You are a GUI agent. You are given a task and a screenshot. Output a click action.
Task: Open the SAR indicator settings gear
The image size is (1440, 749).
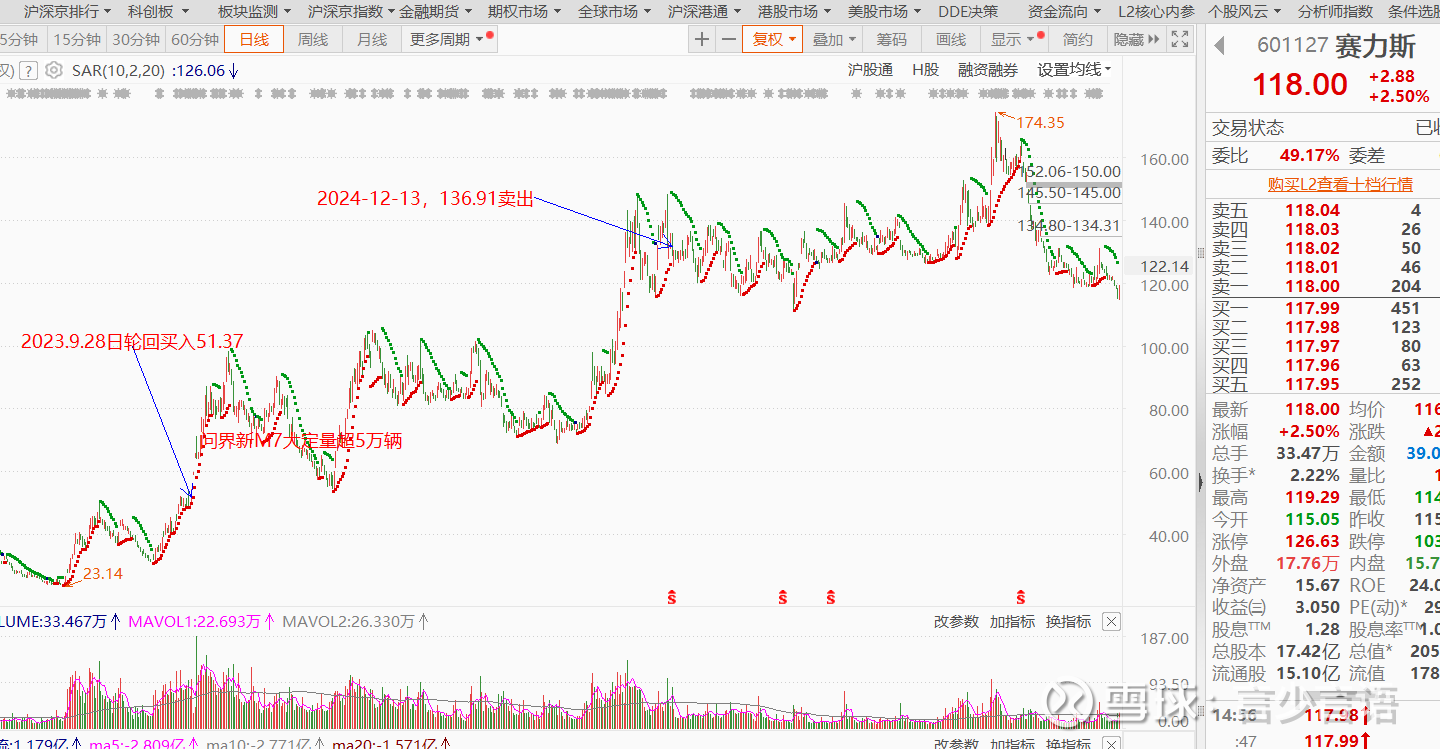53,71
